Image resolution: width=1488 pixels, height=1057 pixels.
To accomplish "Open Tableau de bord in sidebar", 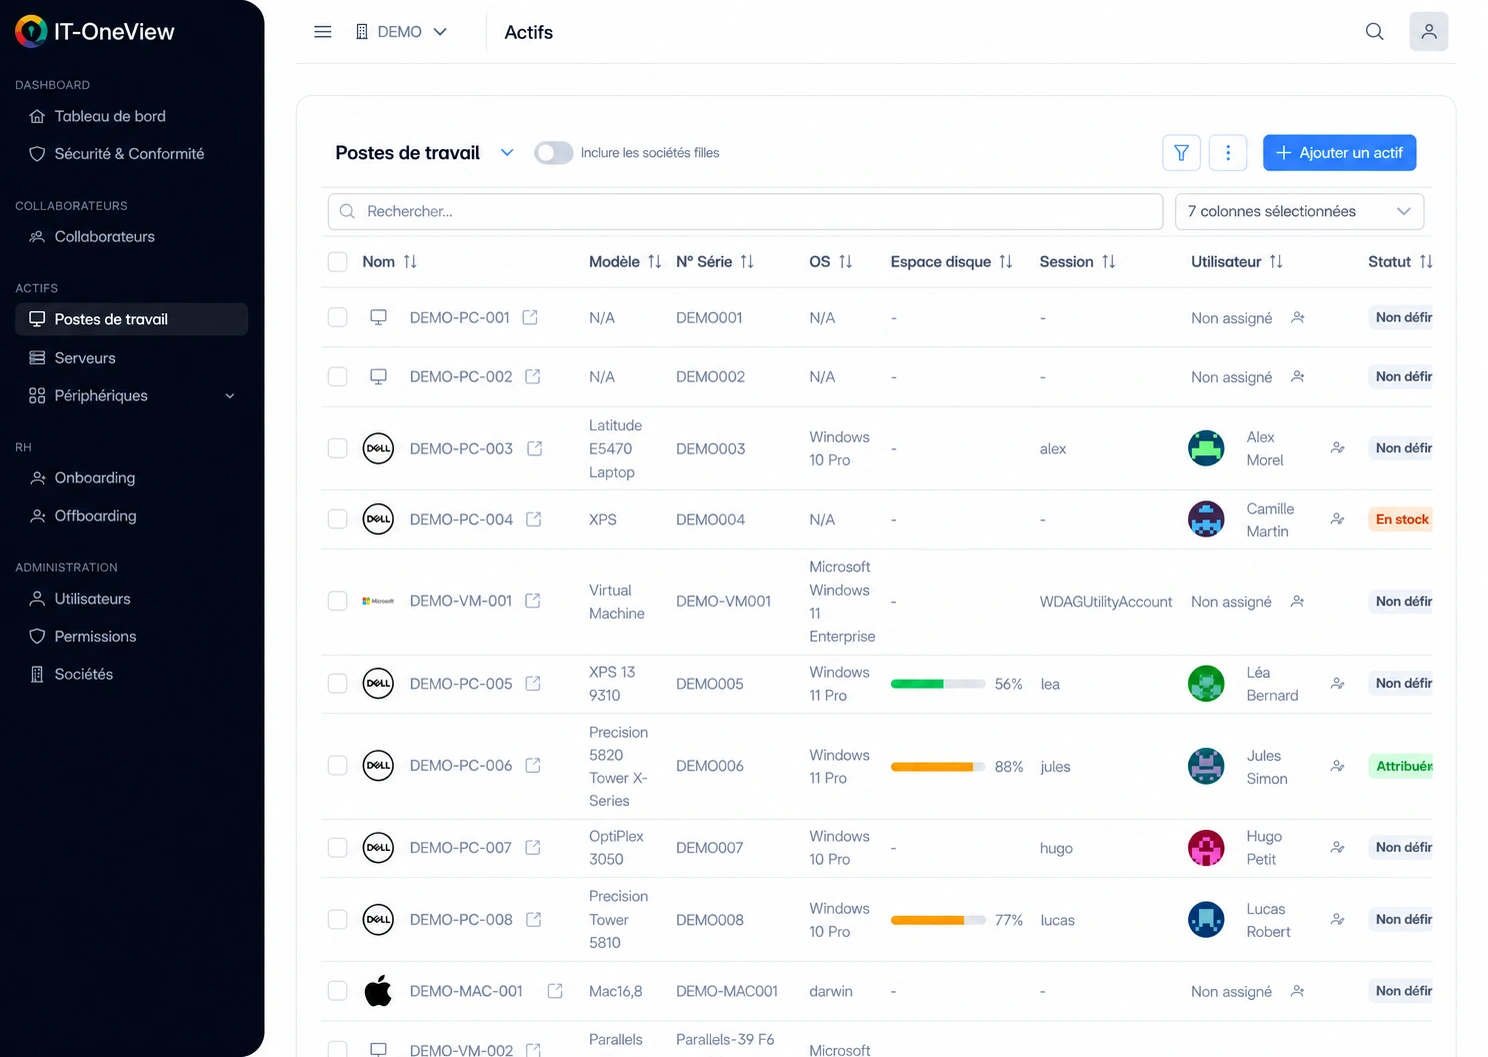I will [110, 116].
